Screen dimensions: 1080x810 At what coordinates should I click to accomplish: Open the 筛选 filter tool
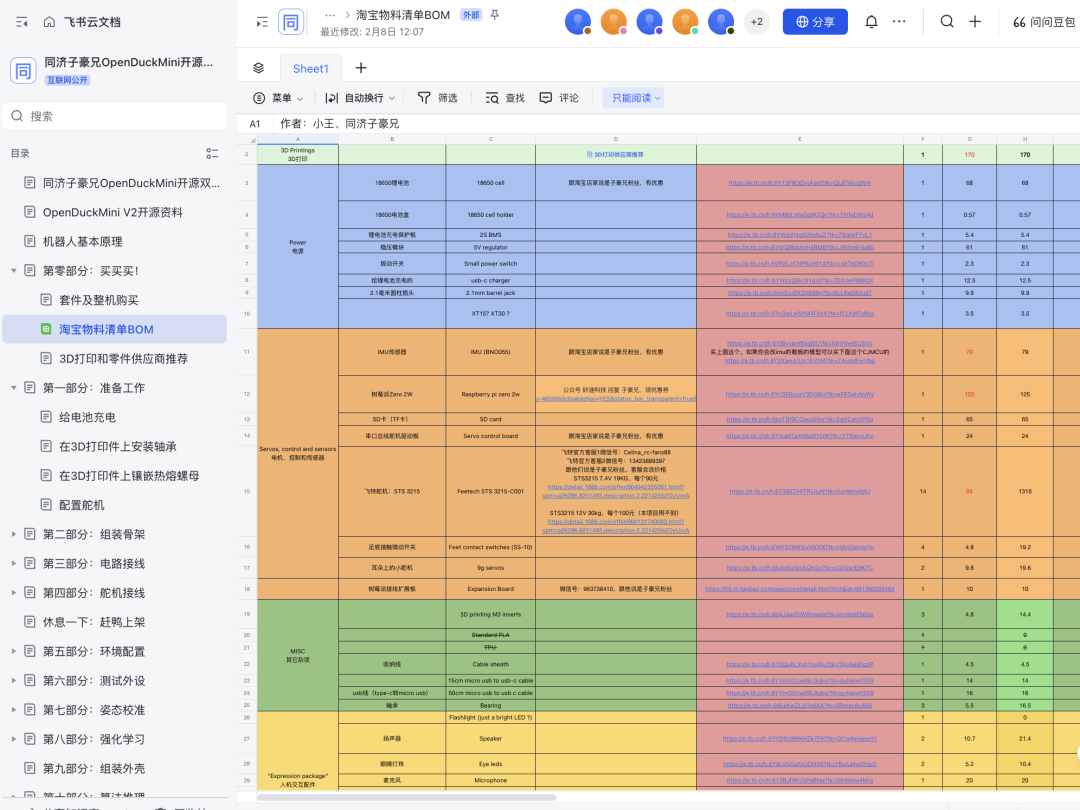(x=437, y=98)
